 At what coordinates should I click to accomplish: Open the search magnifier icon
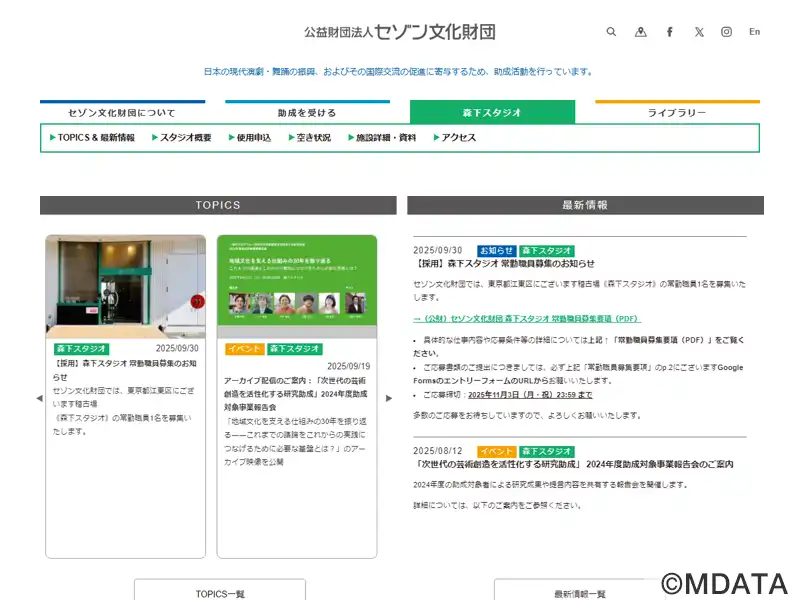(x=611, y=32)
